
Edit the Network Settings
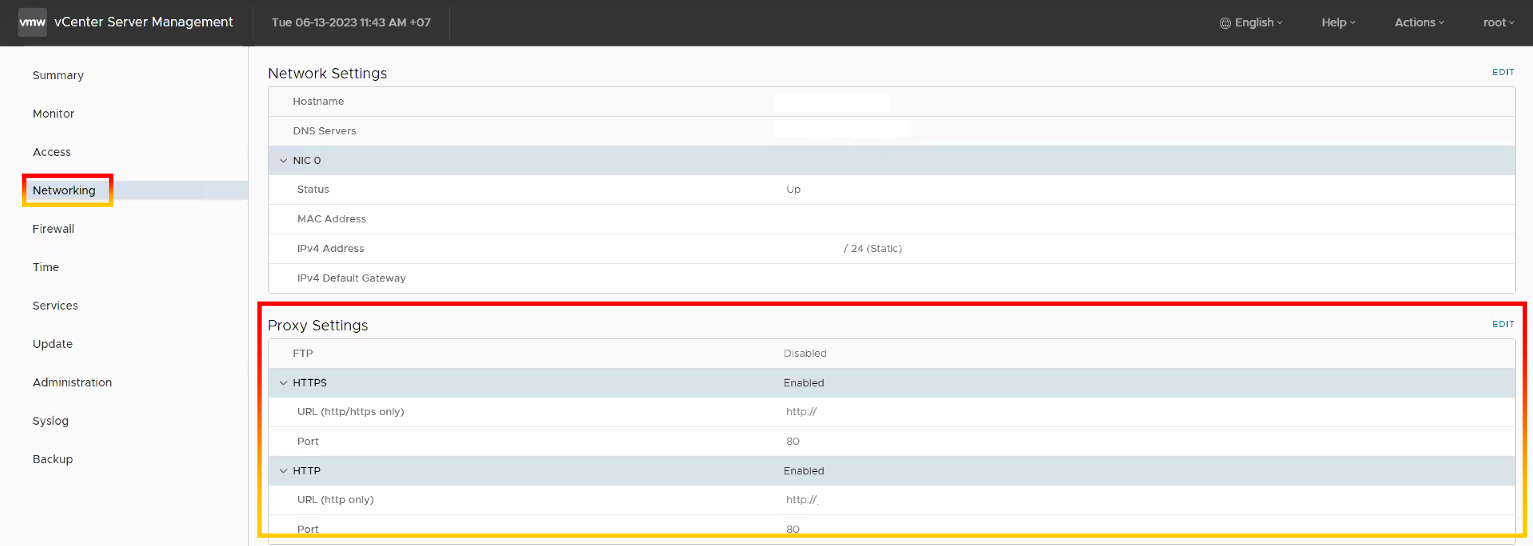pos(1503,73)
